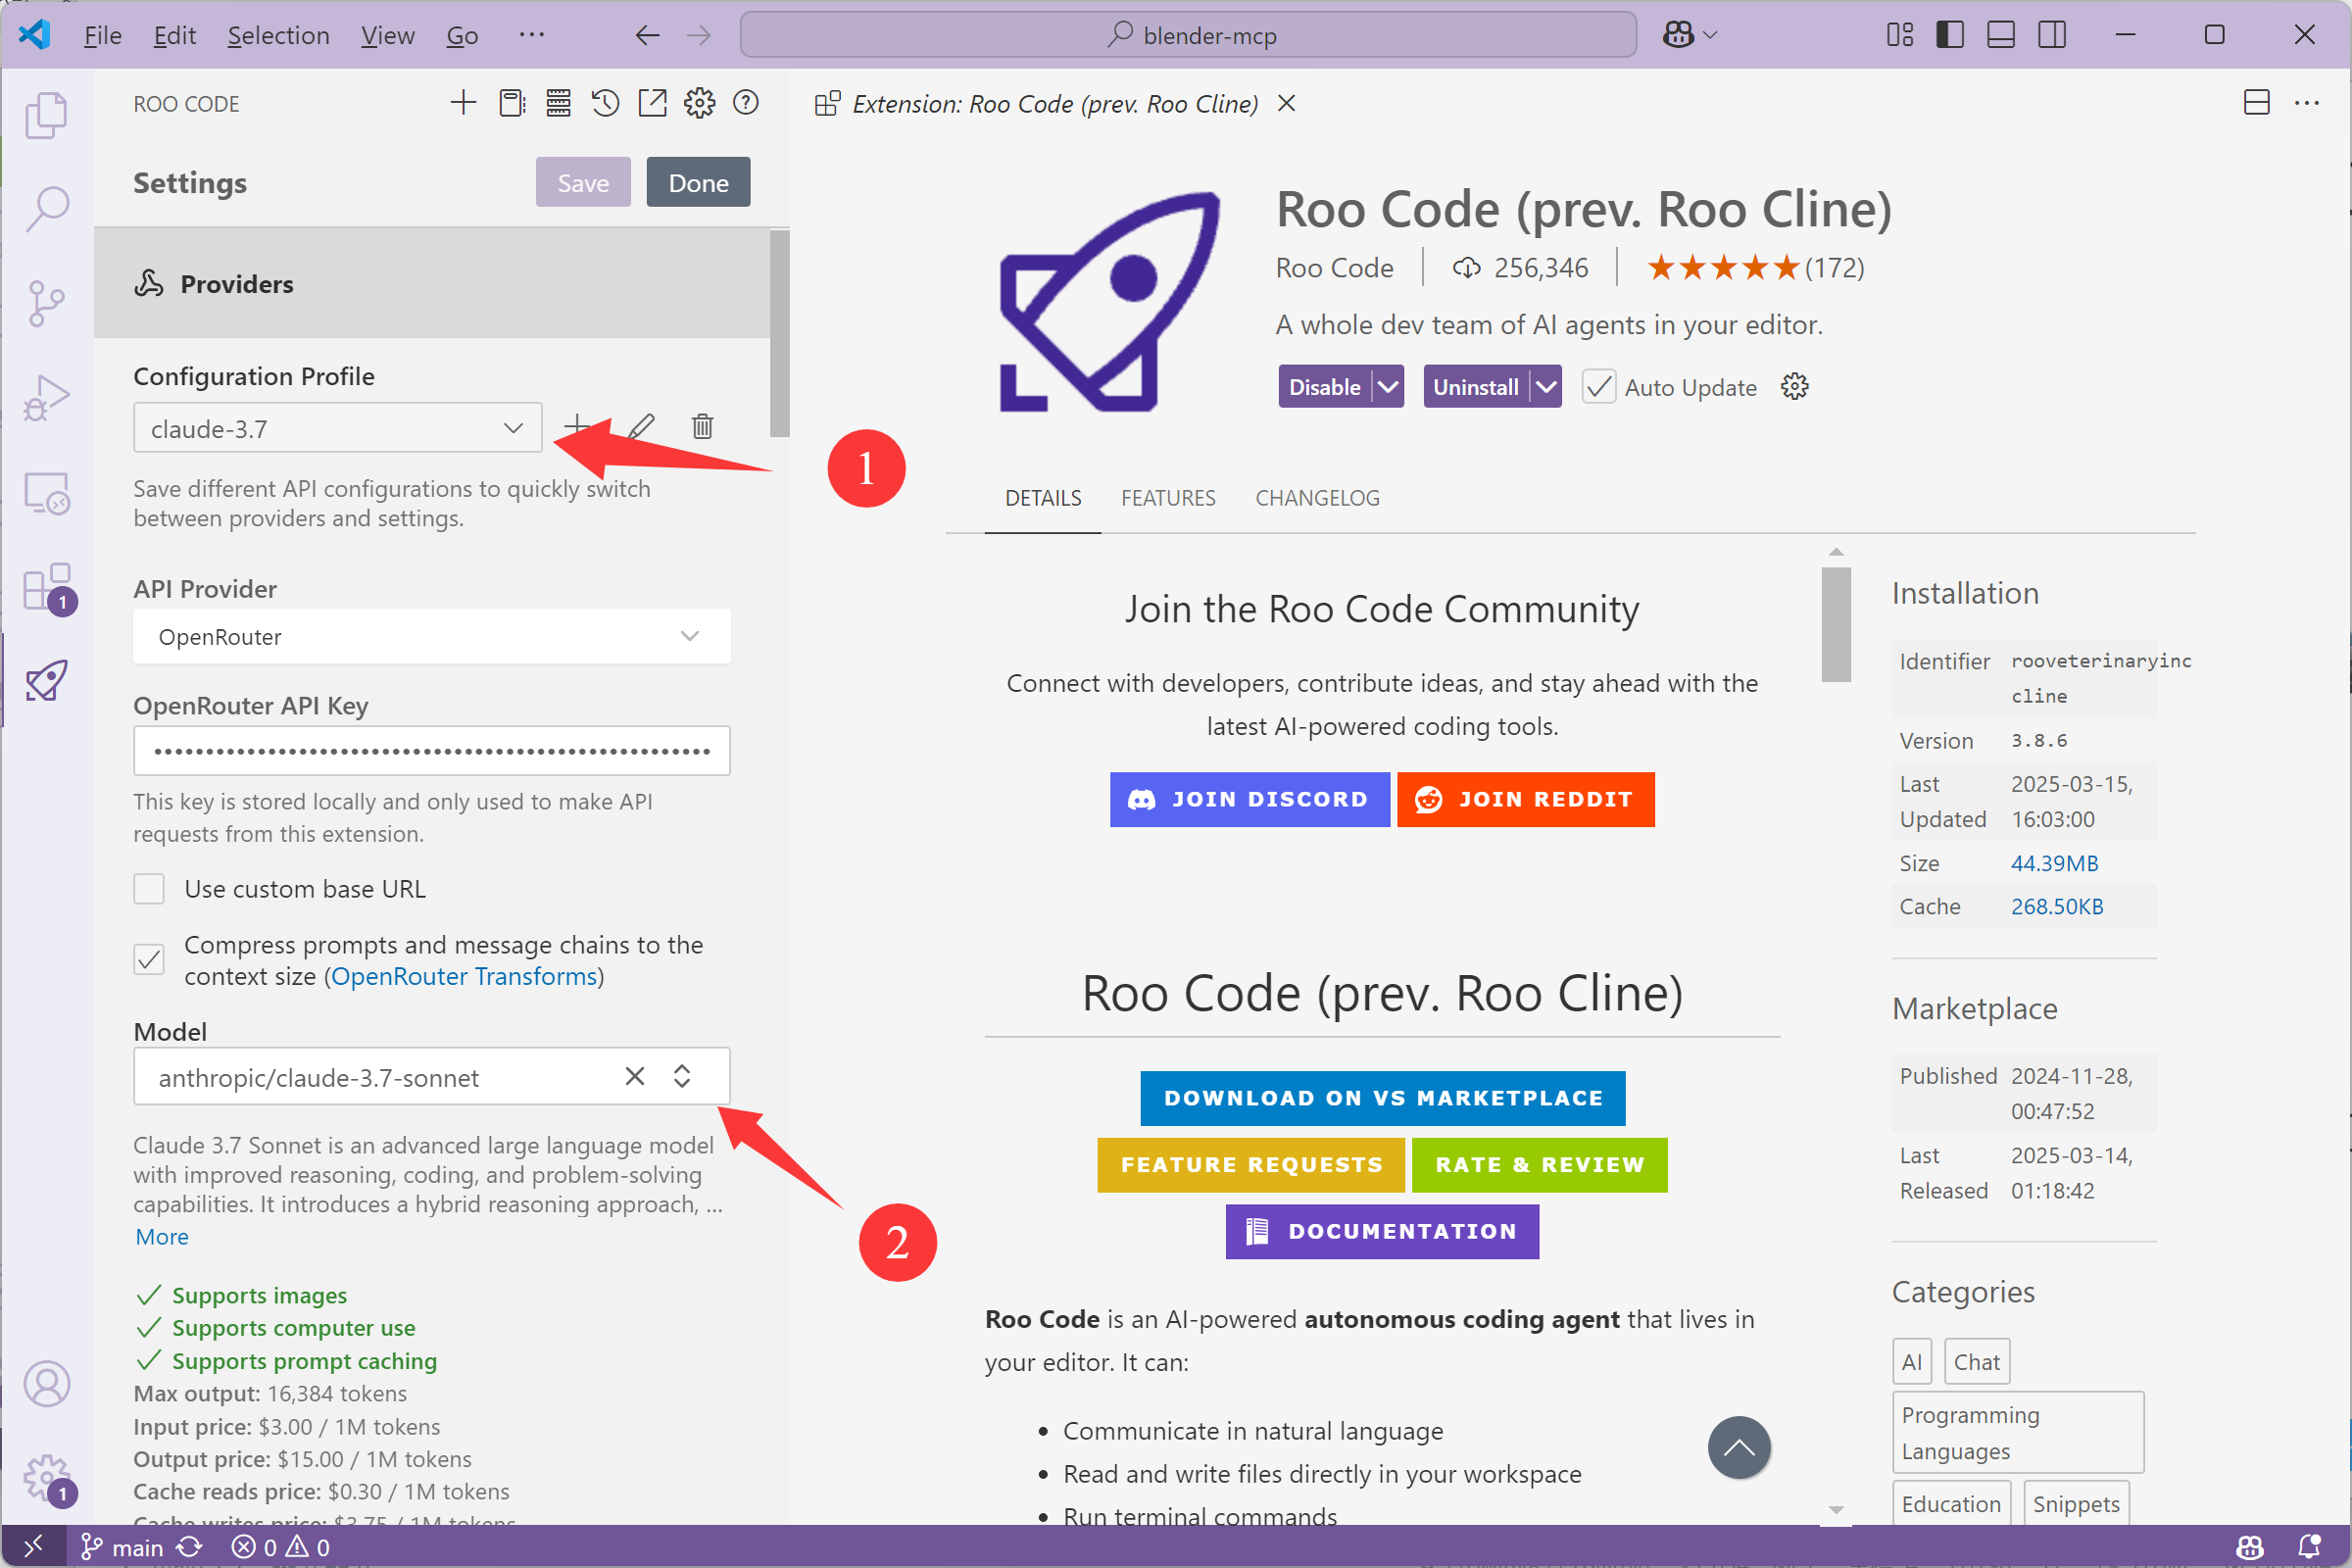Click the Roo Code sidebar panel icon
This screenshot has height=1568, width=2352.
tap(47, 681)
